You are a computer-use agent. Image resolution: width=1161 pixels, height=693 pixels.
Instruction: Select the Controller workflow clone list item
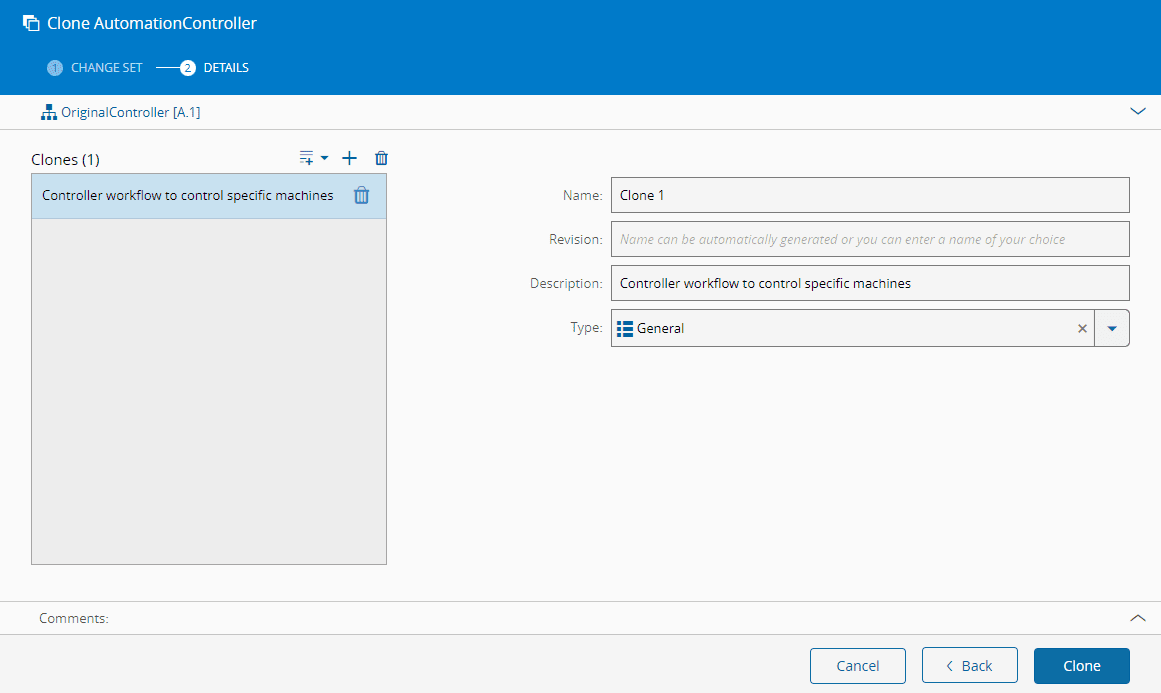tap(188, 196)
